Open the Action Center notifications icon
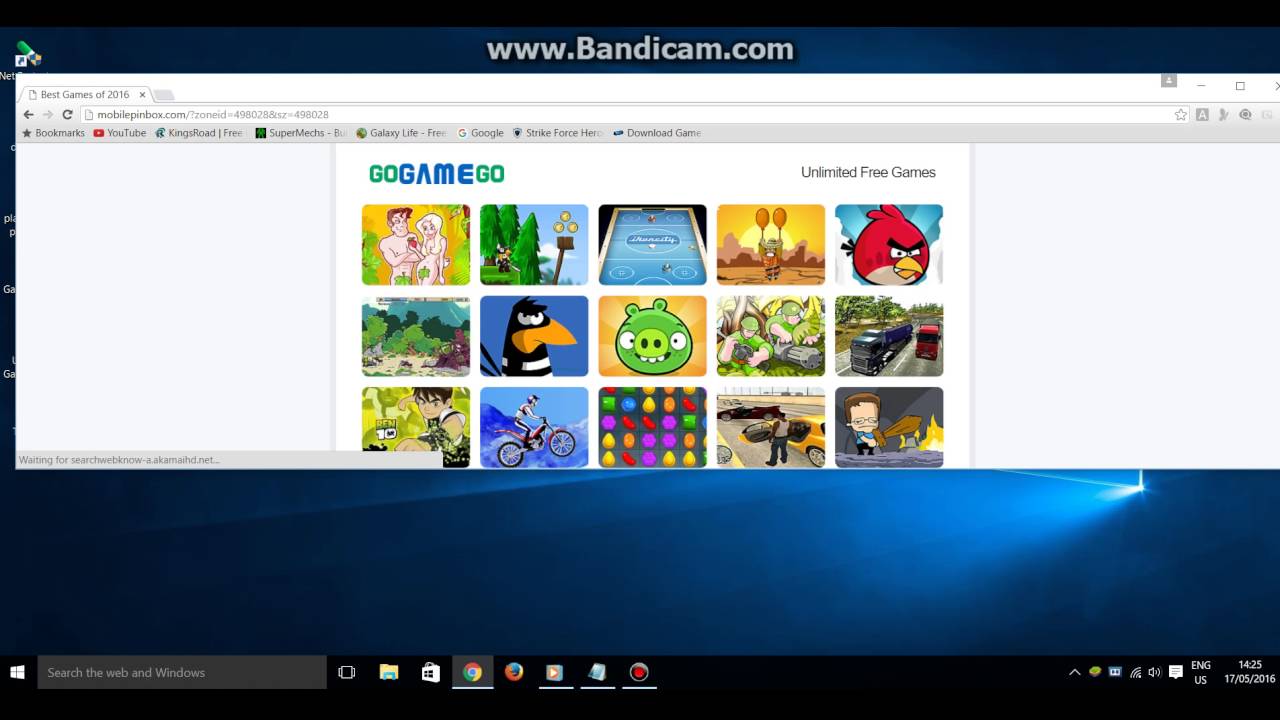Screen dimensions: 1280x720 1176,672
